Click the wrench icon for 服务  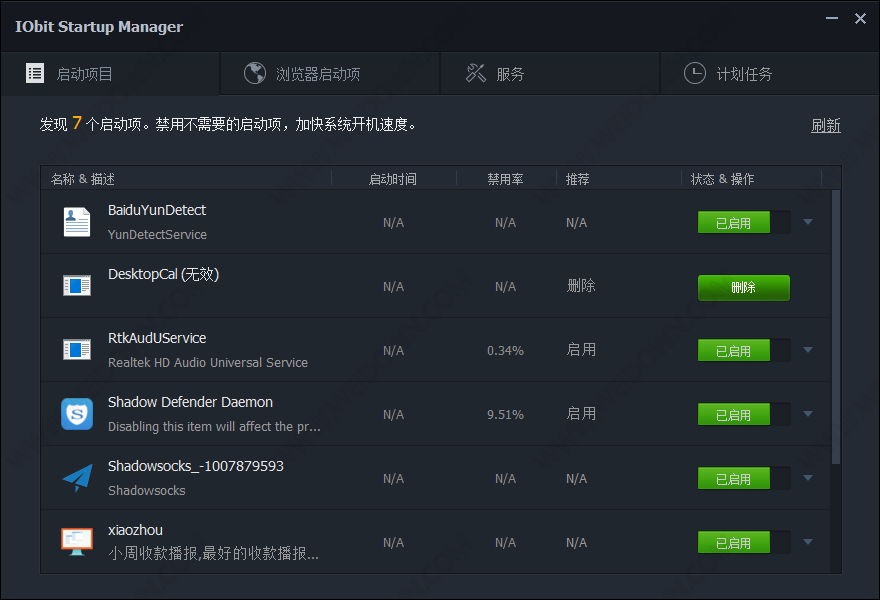[x=476, y=73]
